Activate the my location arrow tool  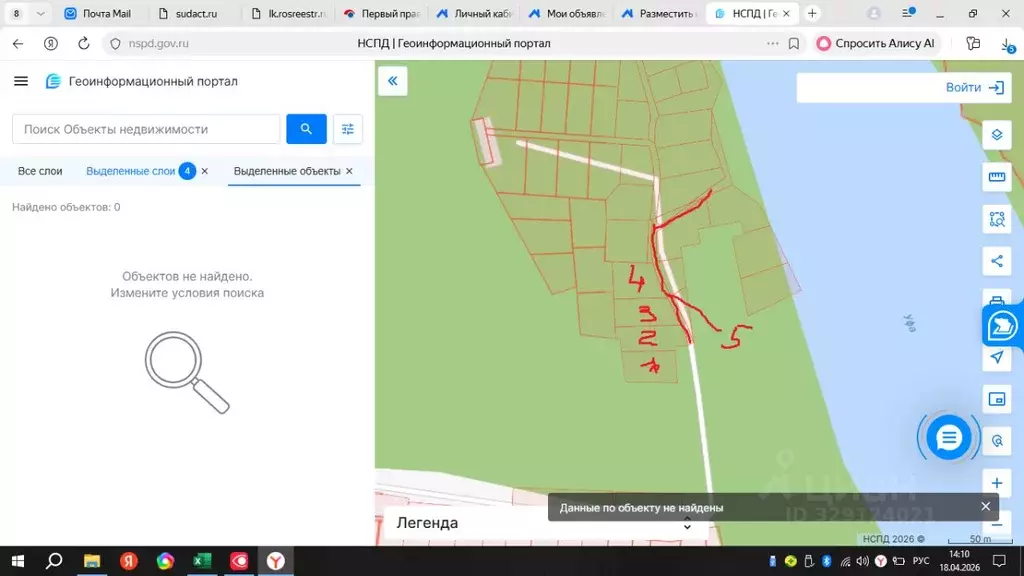coord(997,357)
